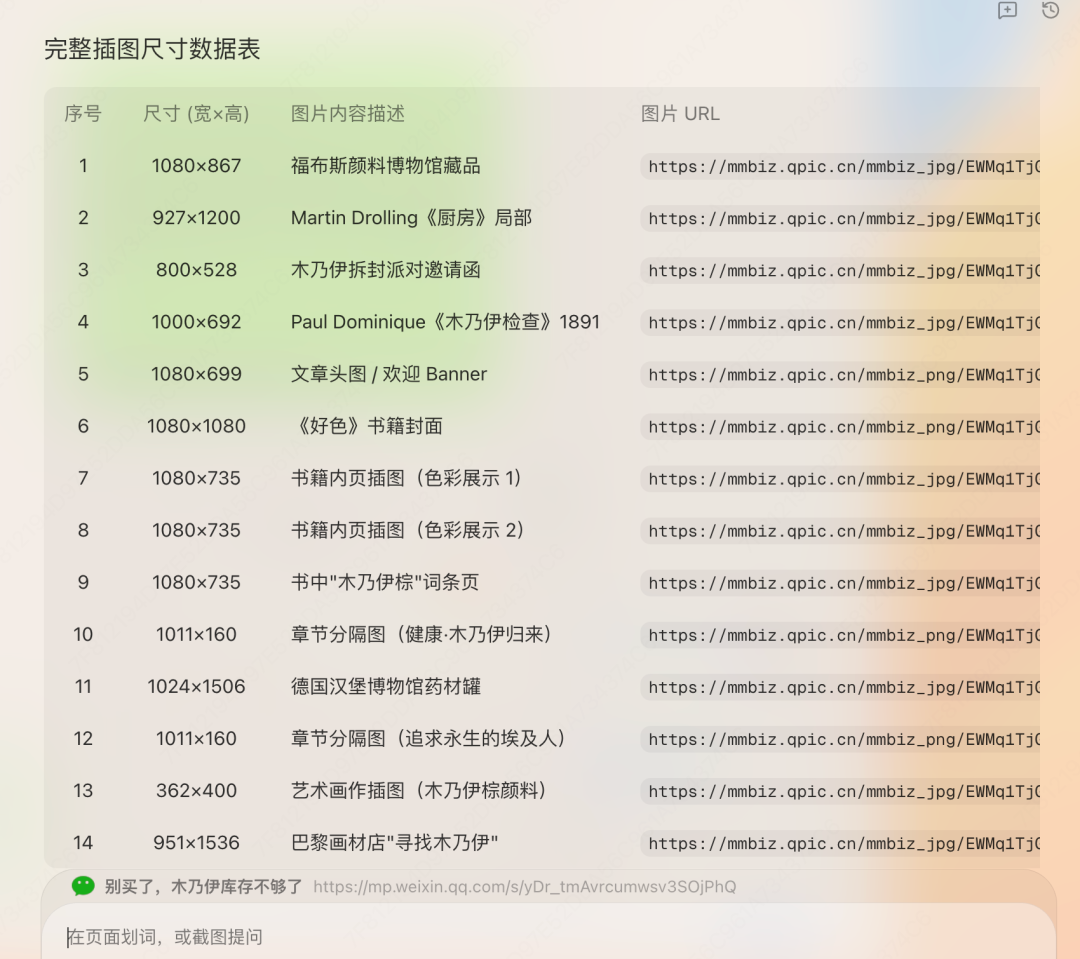Click description 书籍内页插图(色彩展示 2)

pos(408,530)
